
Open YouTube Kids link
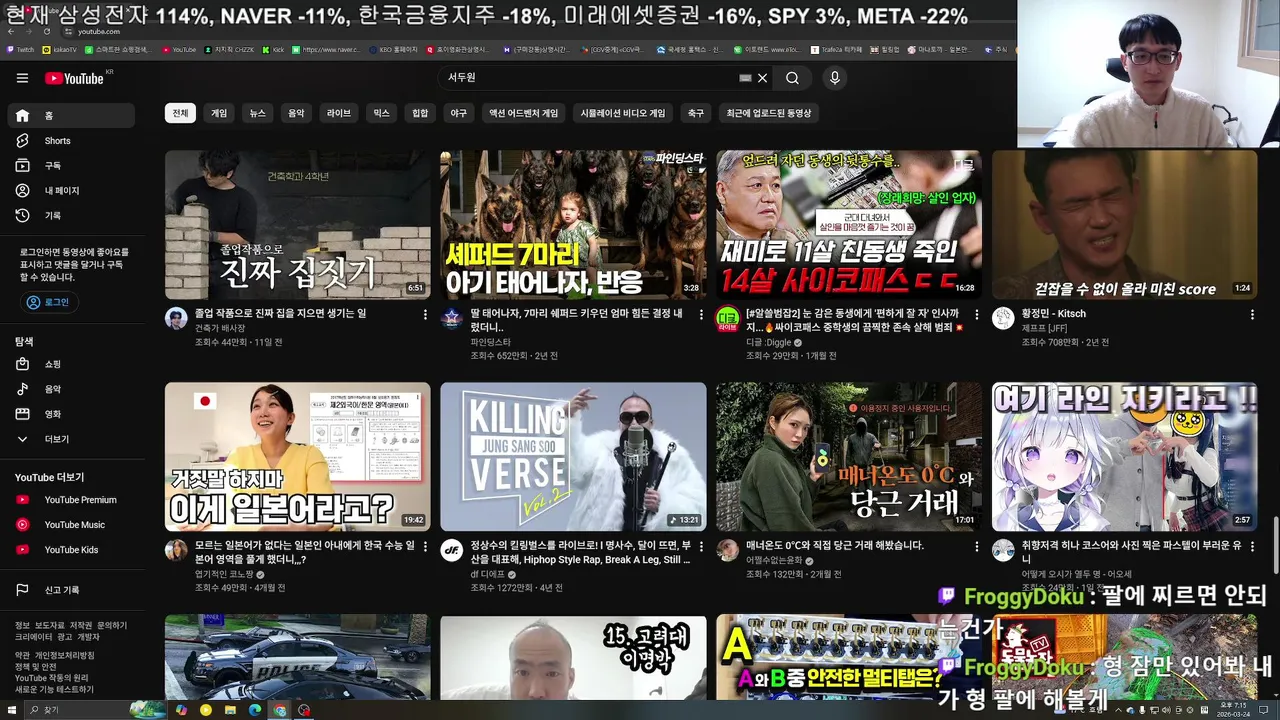(x=71, y=550)
